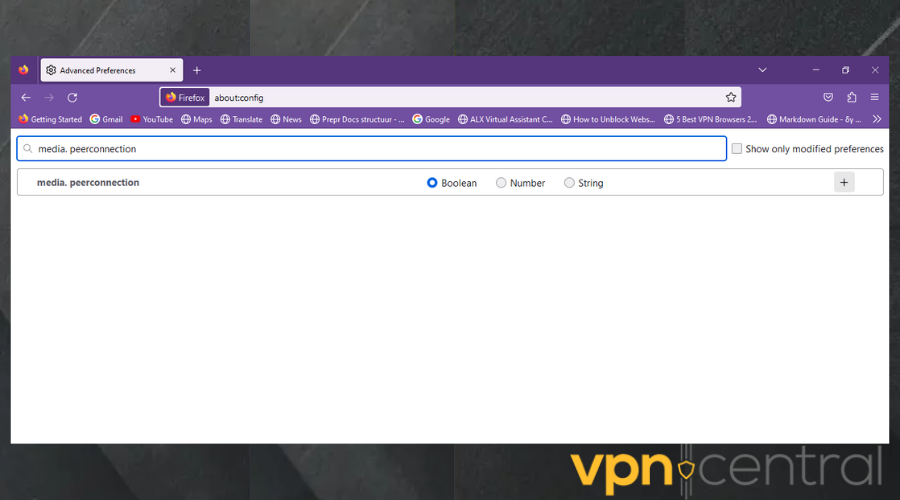Close the Advanced Preferences tab

(172, 70)
